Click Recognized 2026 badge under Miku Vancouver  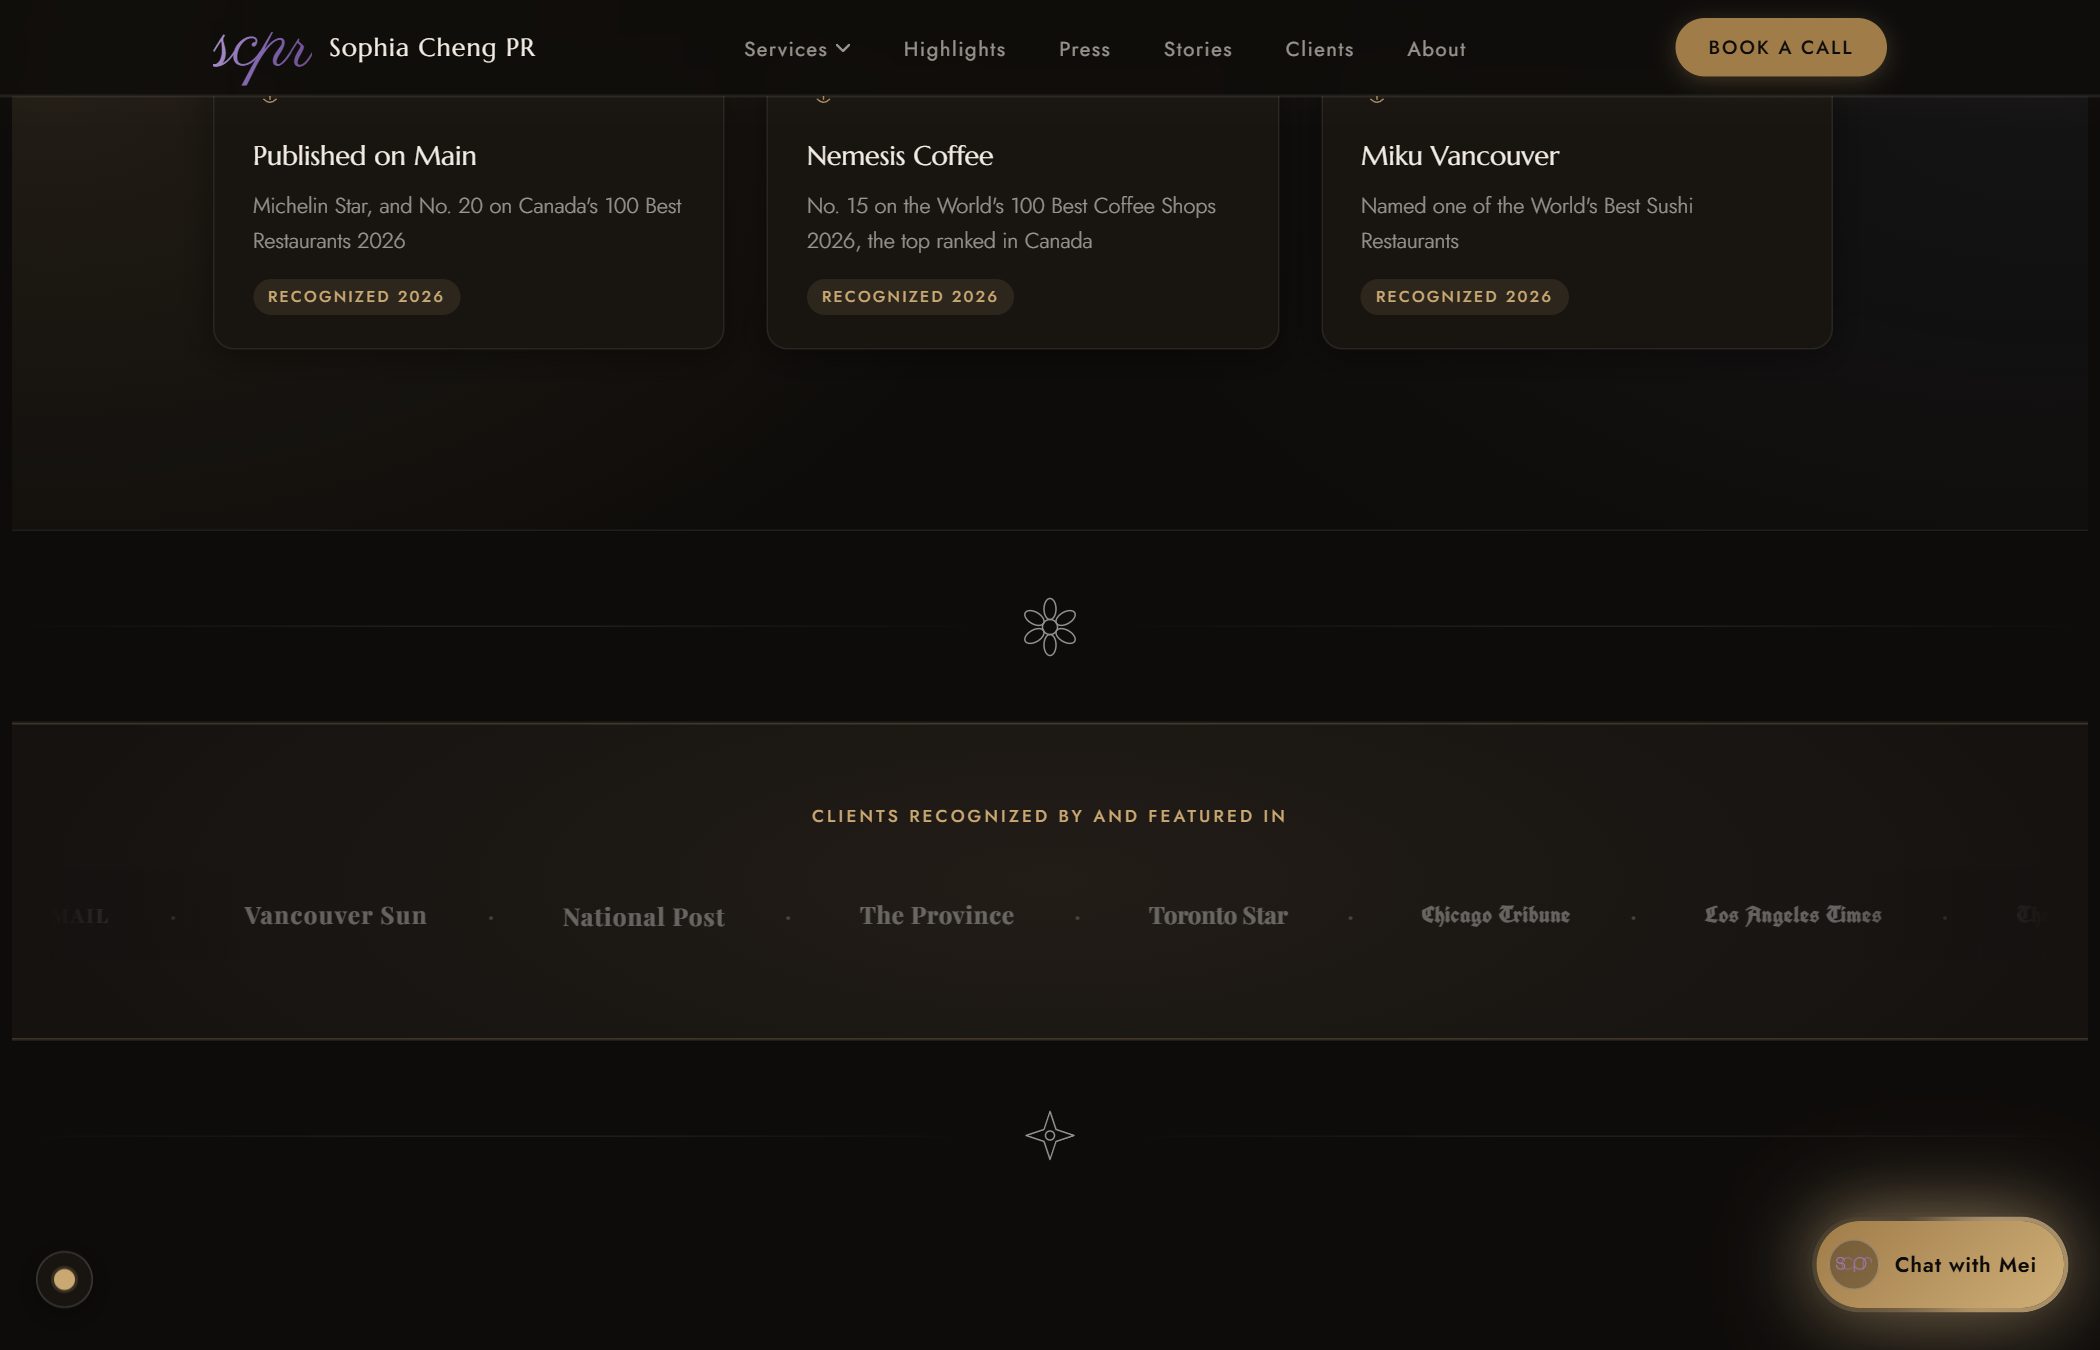pyautogui.click(x=1464, y=297)
